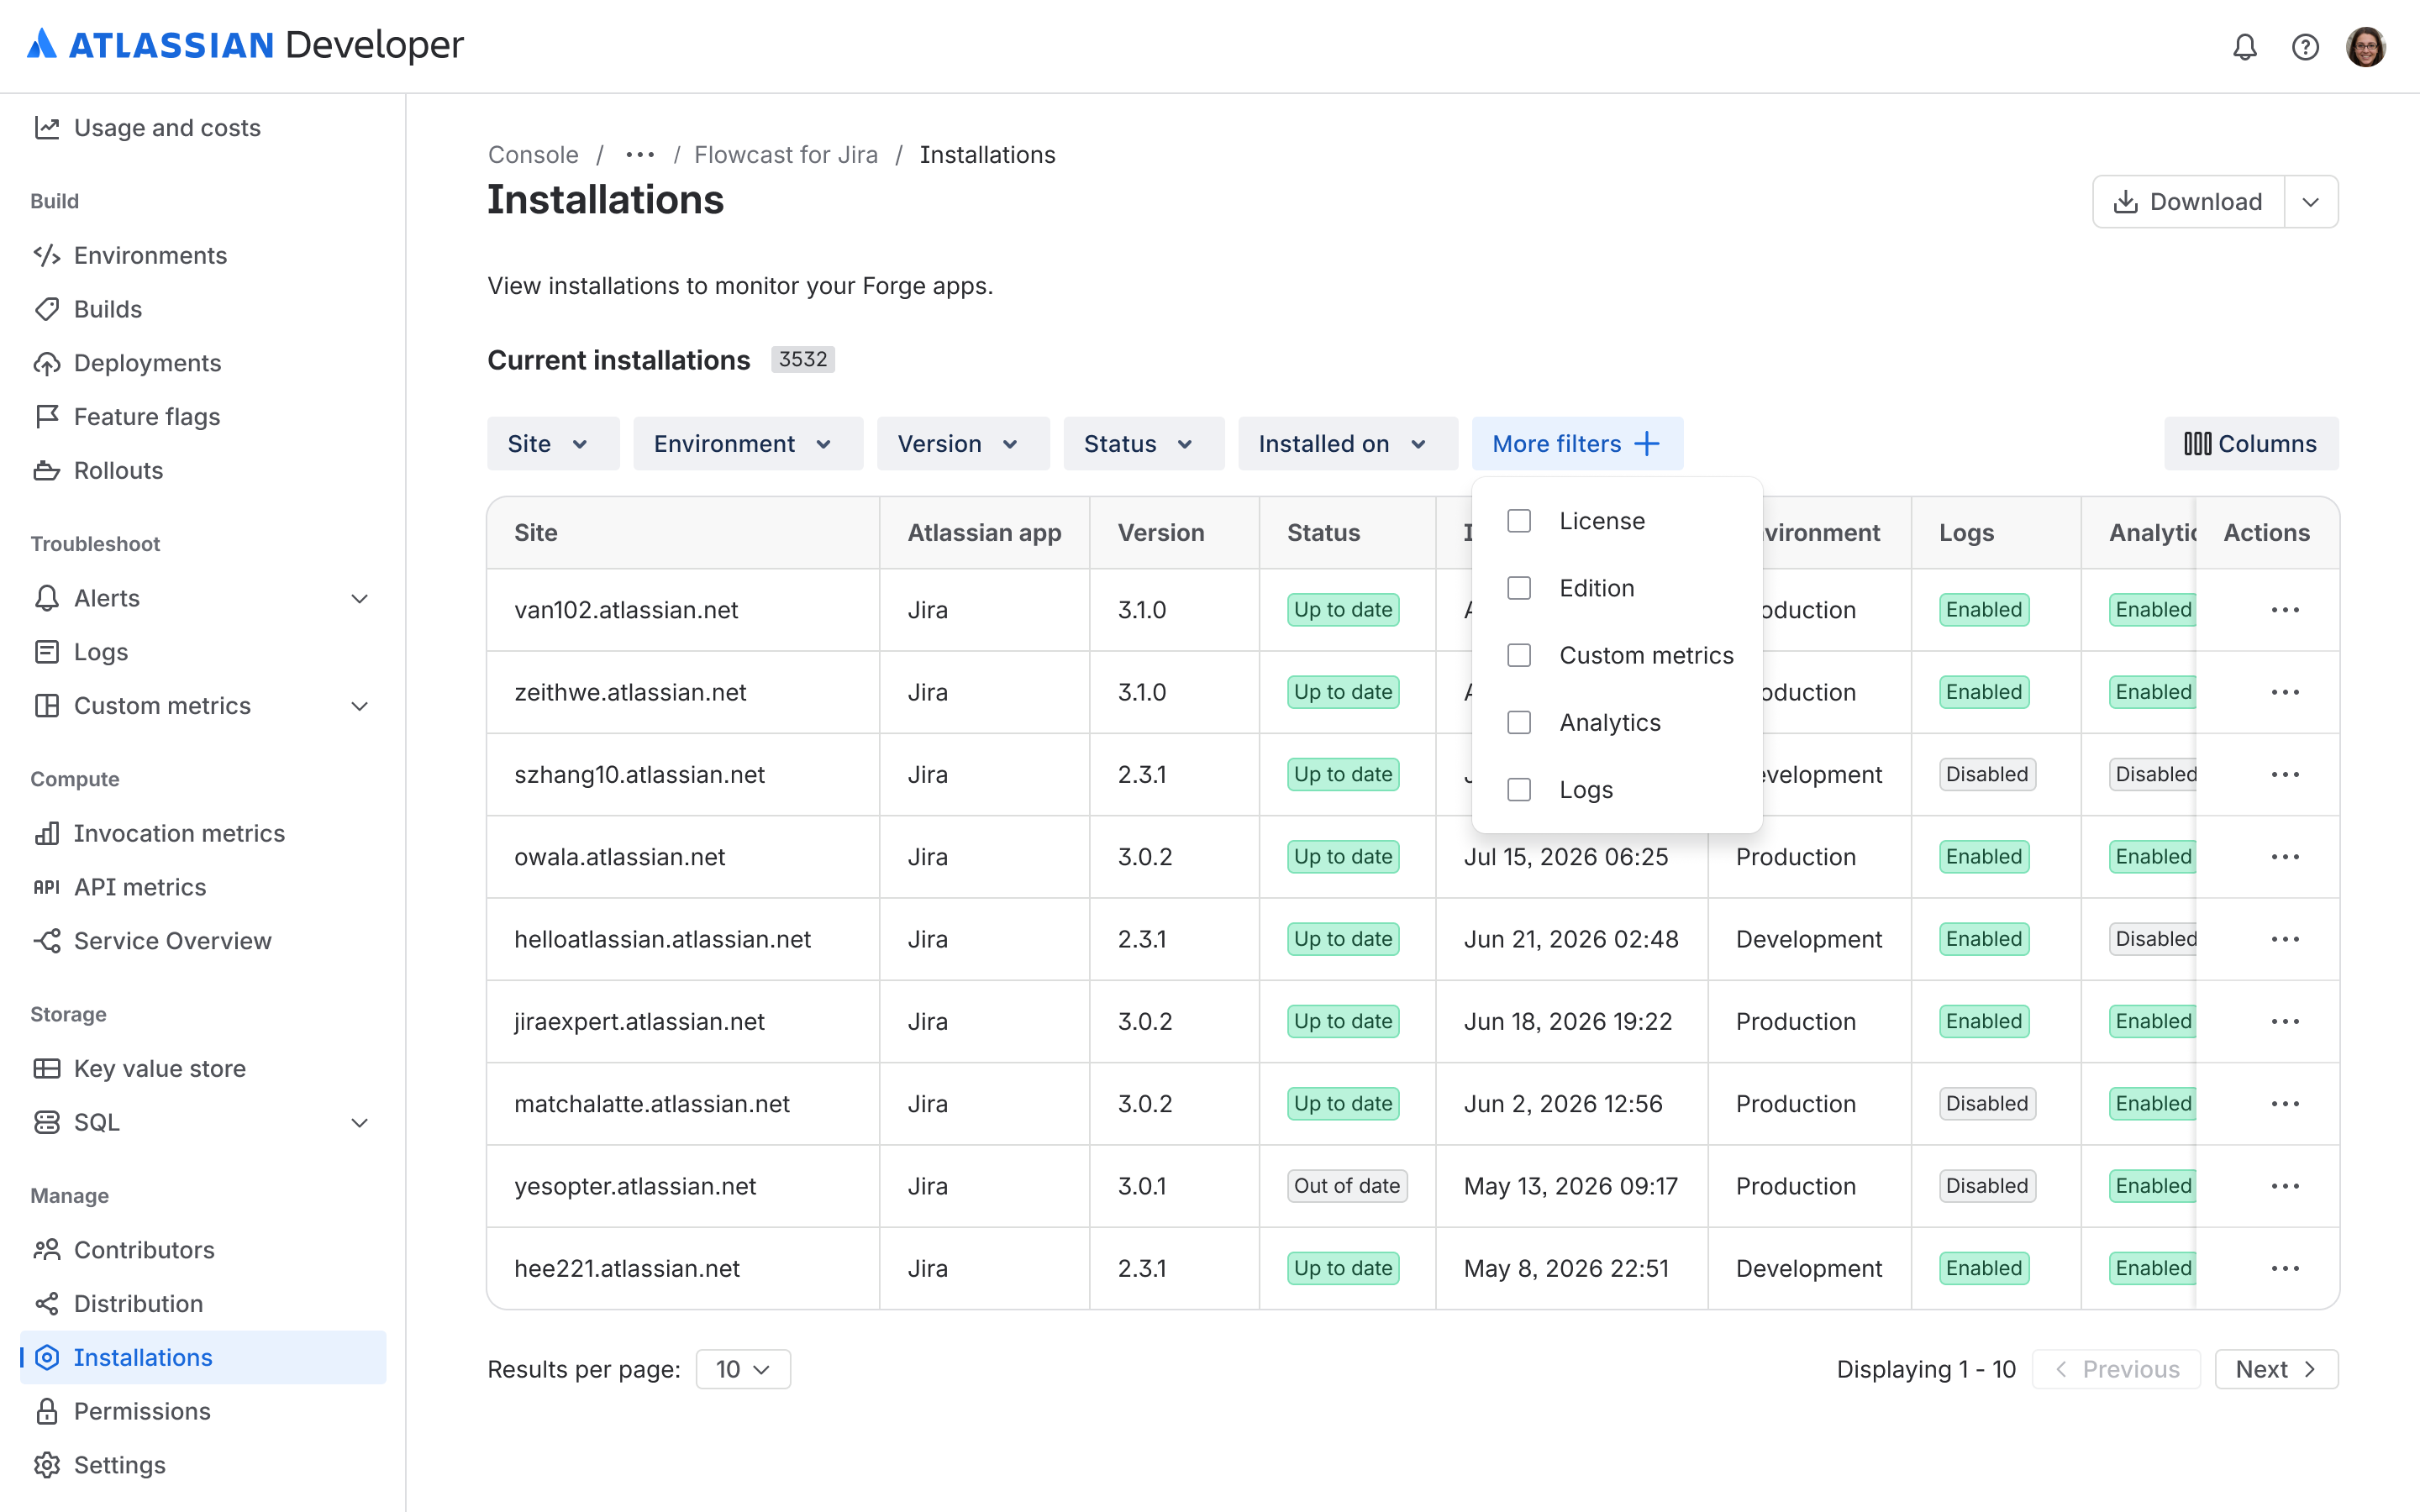
Task: Open Settings in sidebar
Action: point(203,1465)
